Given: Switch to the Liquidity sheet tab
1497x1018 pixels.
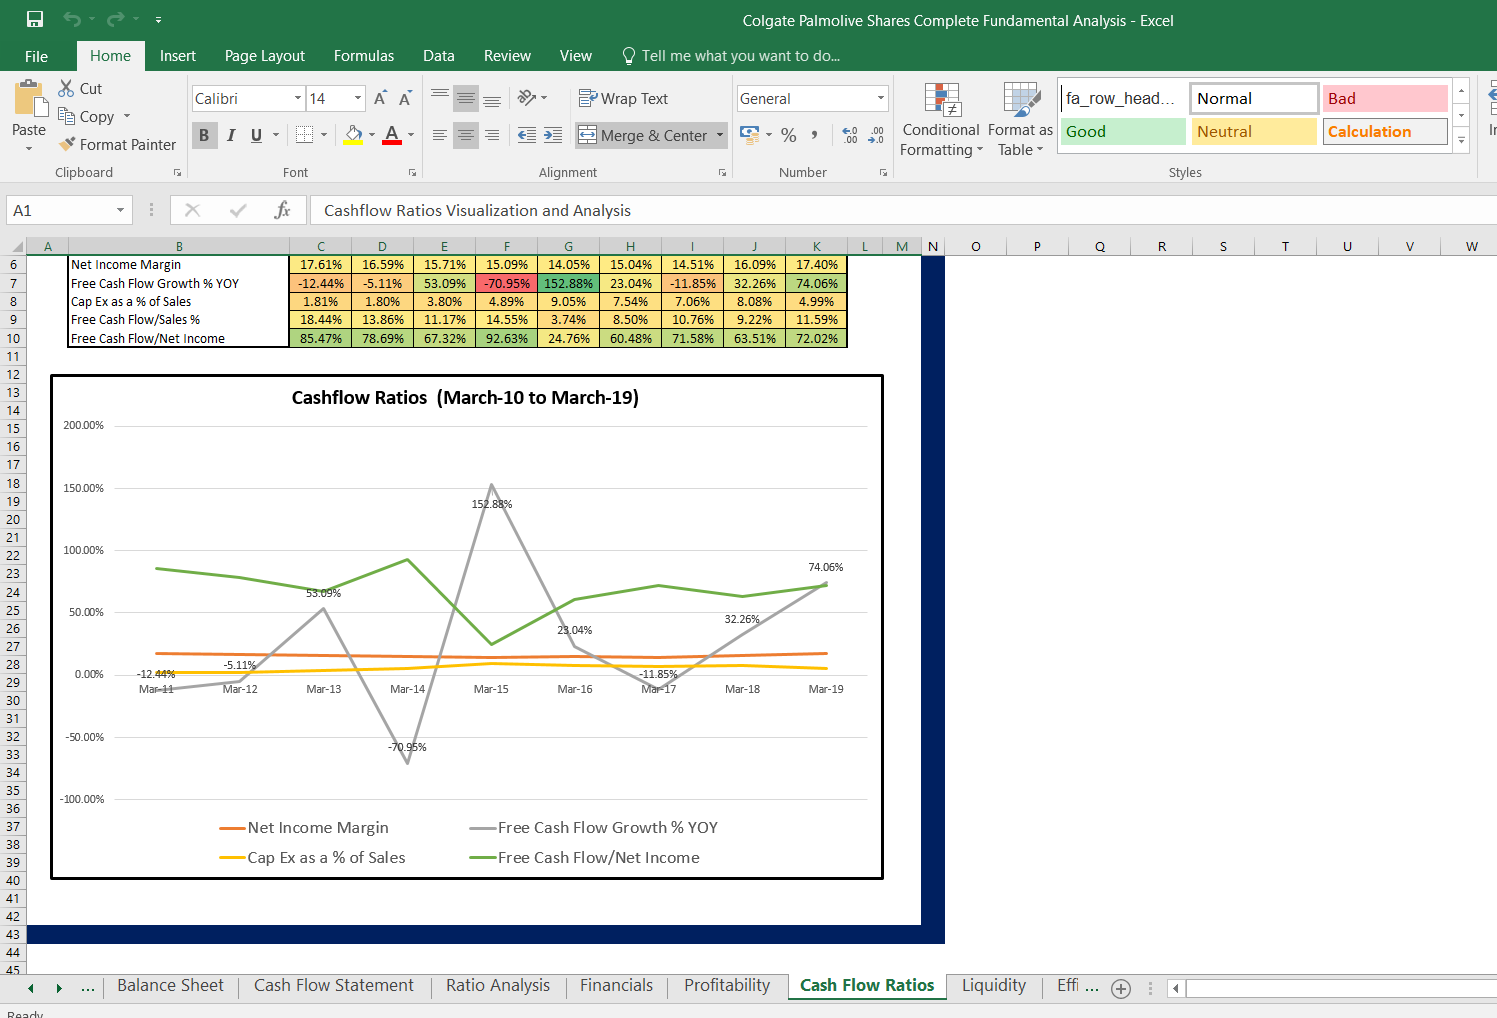Looking at the screenshot, I should (994, 985).
